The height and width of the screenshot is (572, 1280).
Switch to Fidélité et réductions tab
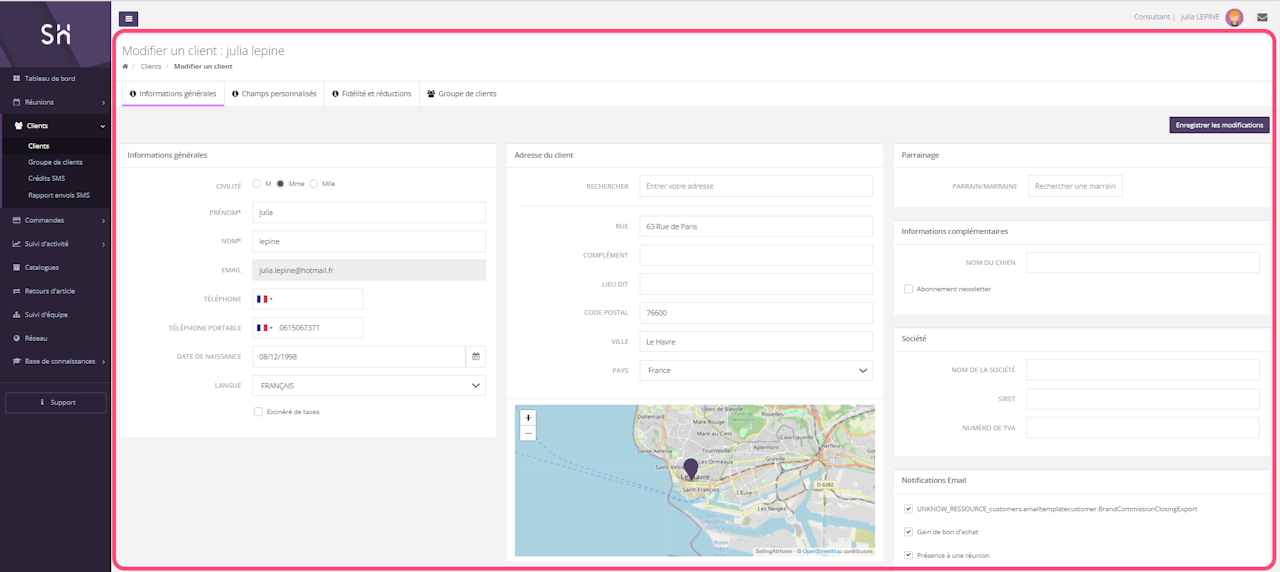371,94
